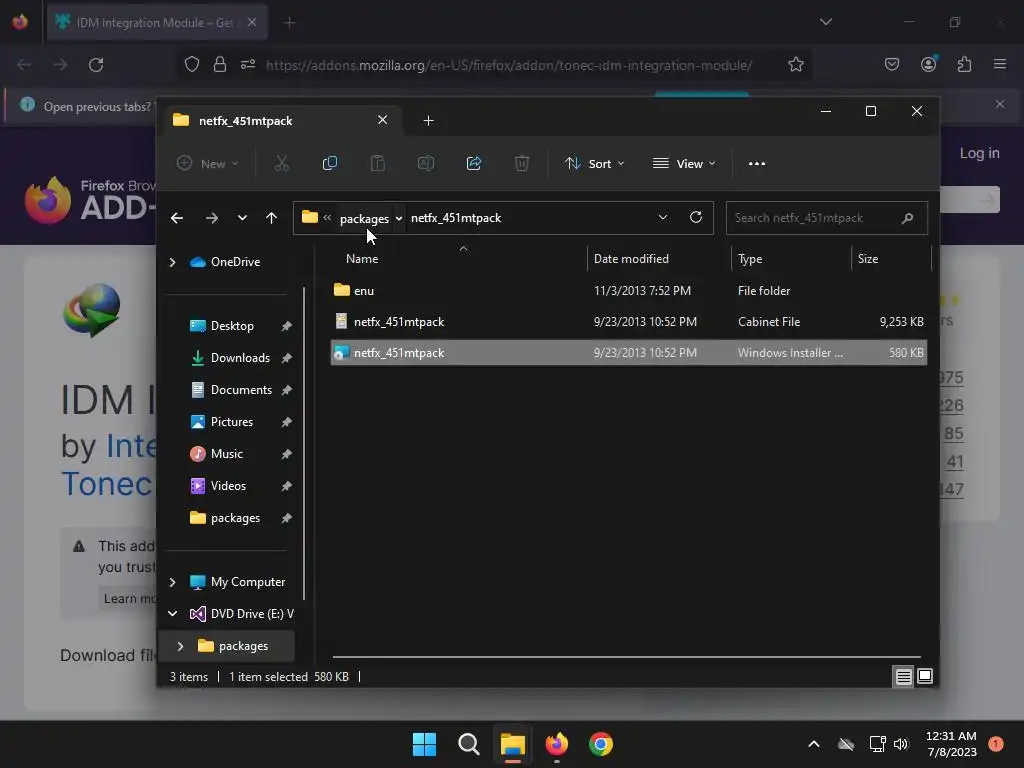Image resolution: width=1024 pixels, height=768 pixels.
Task: Show hidden system tray icons chevron
Action: coord(814,744)
